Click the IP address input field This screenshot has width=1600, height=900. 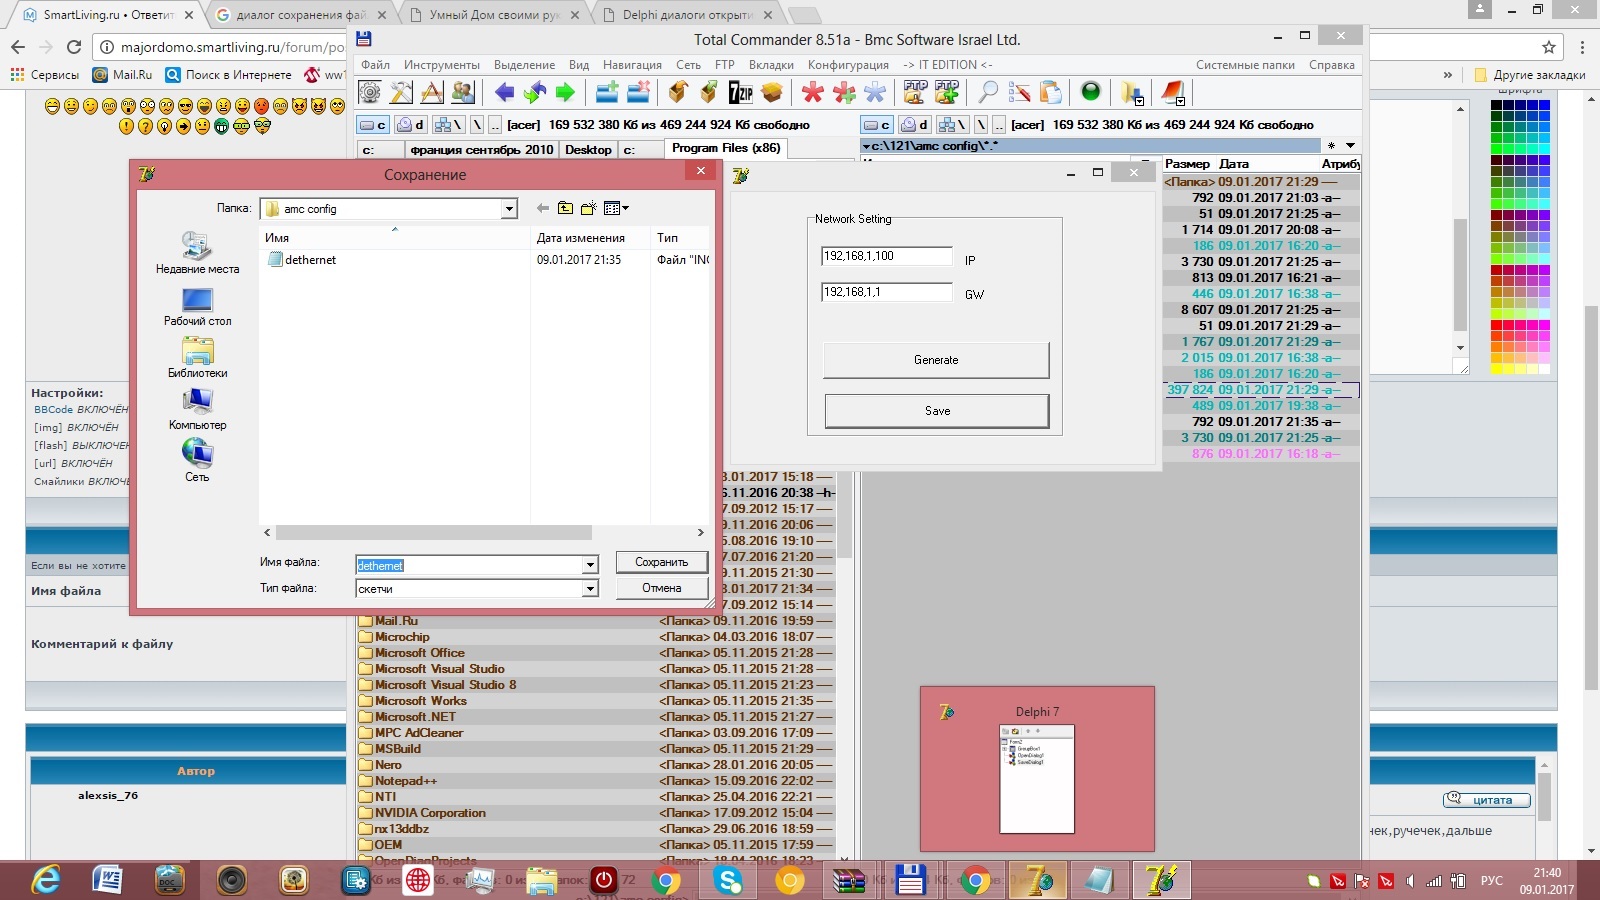pyautogui.click(x=886, y=256)
